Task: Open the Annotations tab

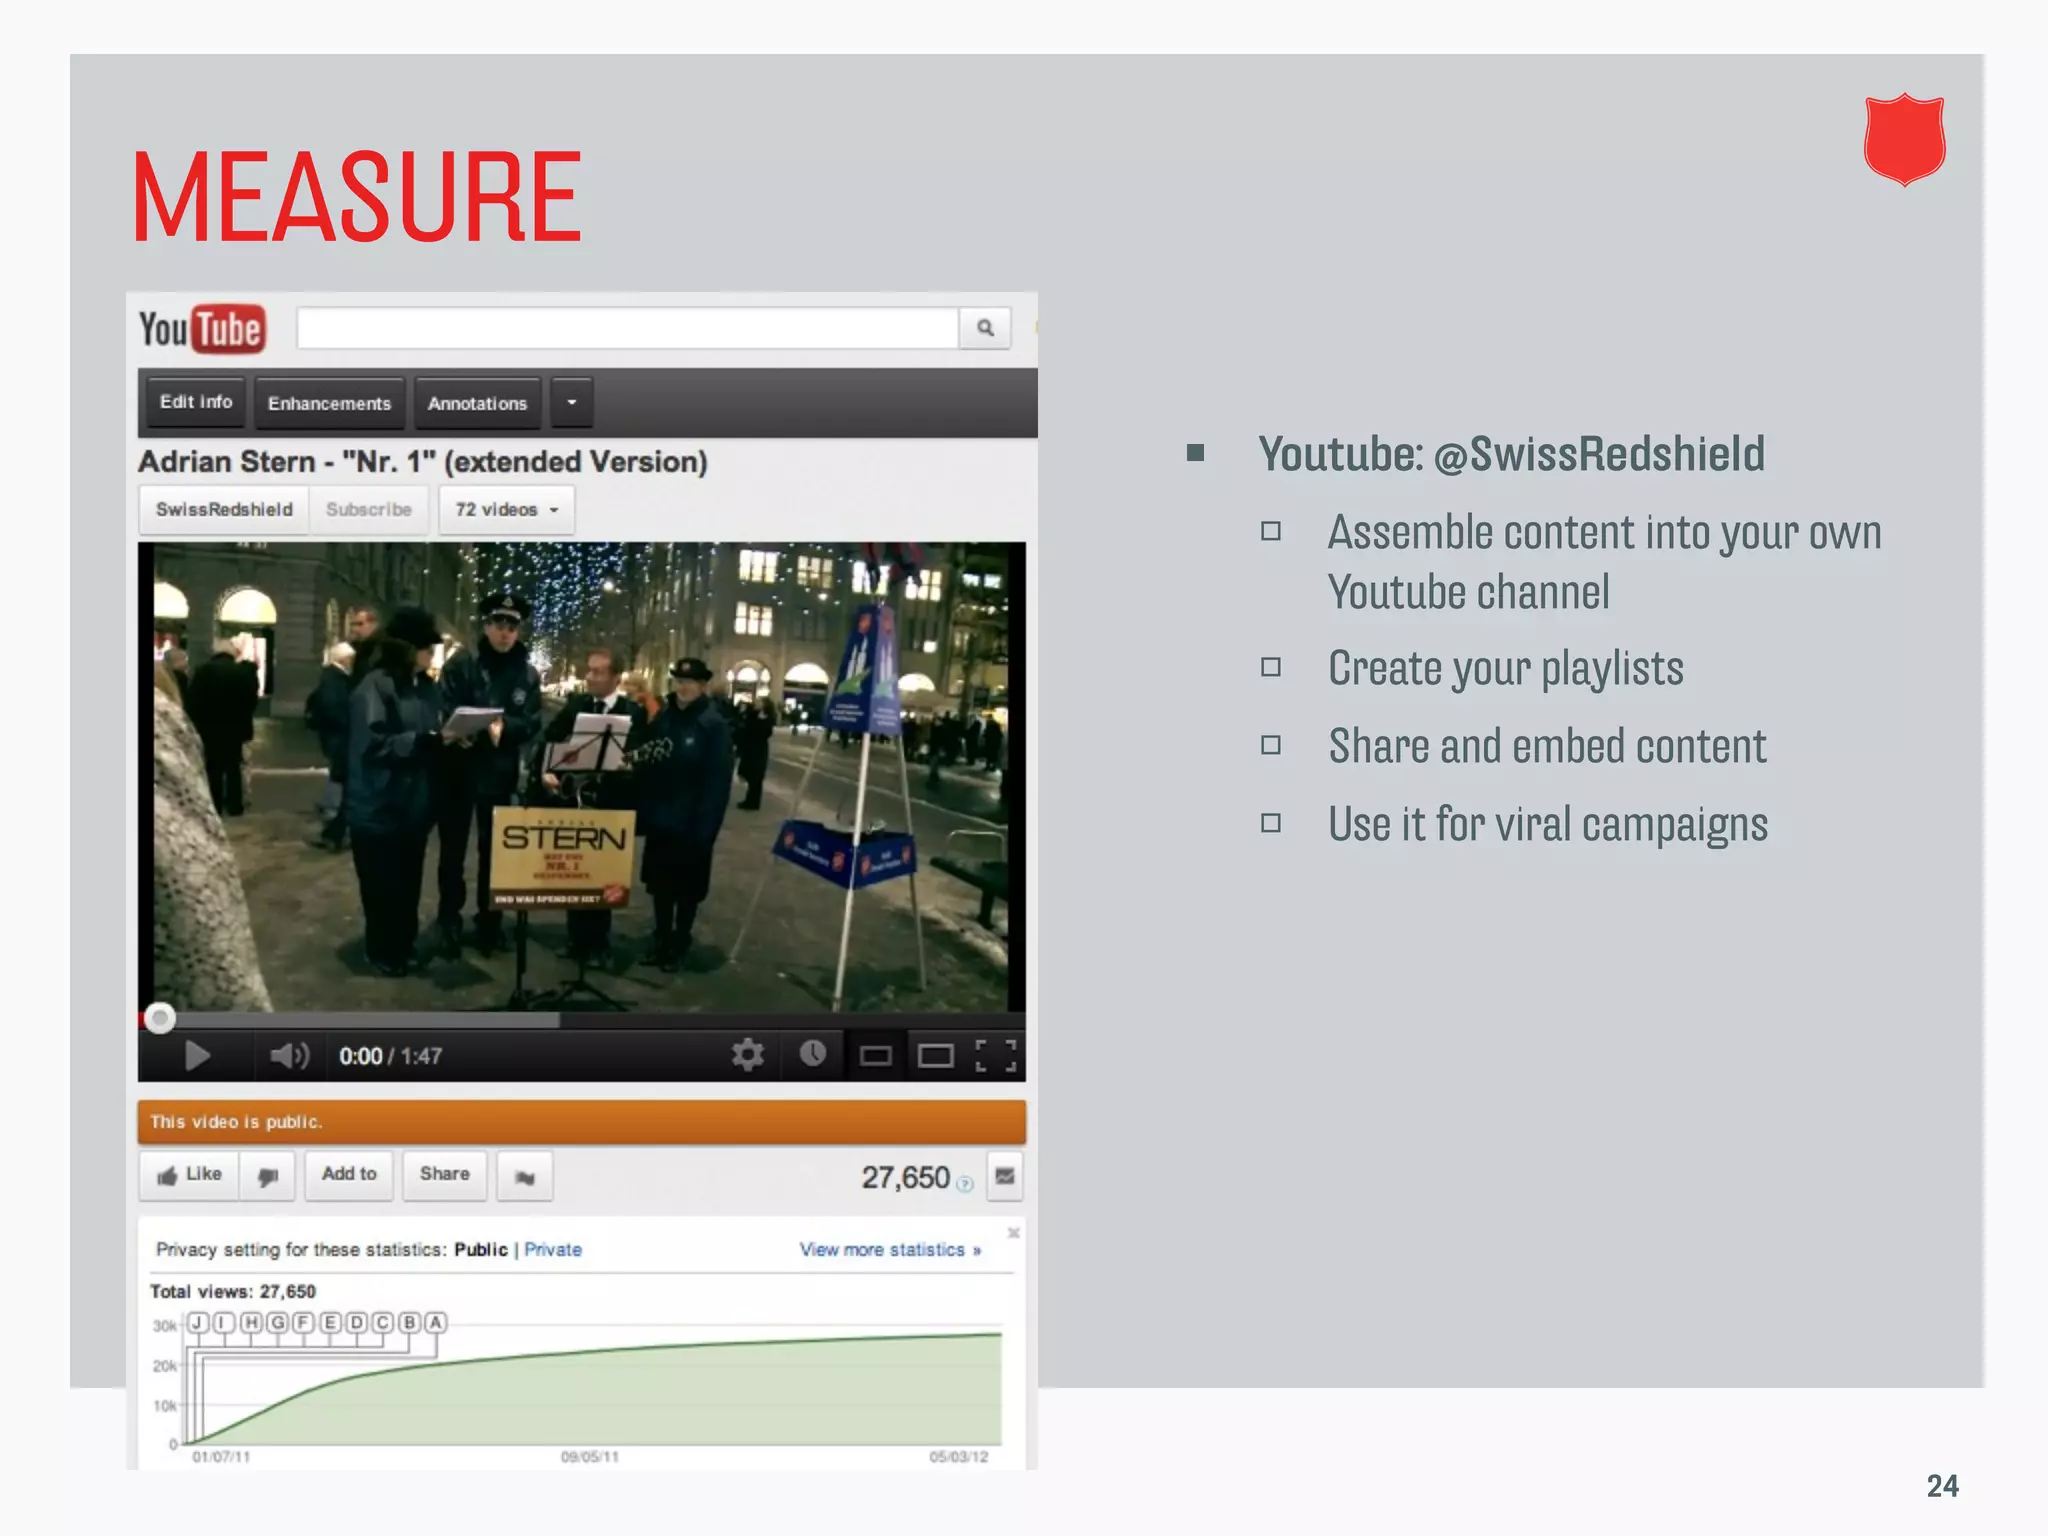Action: click(x=477, y=403)
